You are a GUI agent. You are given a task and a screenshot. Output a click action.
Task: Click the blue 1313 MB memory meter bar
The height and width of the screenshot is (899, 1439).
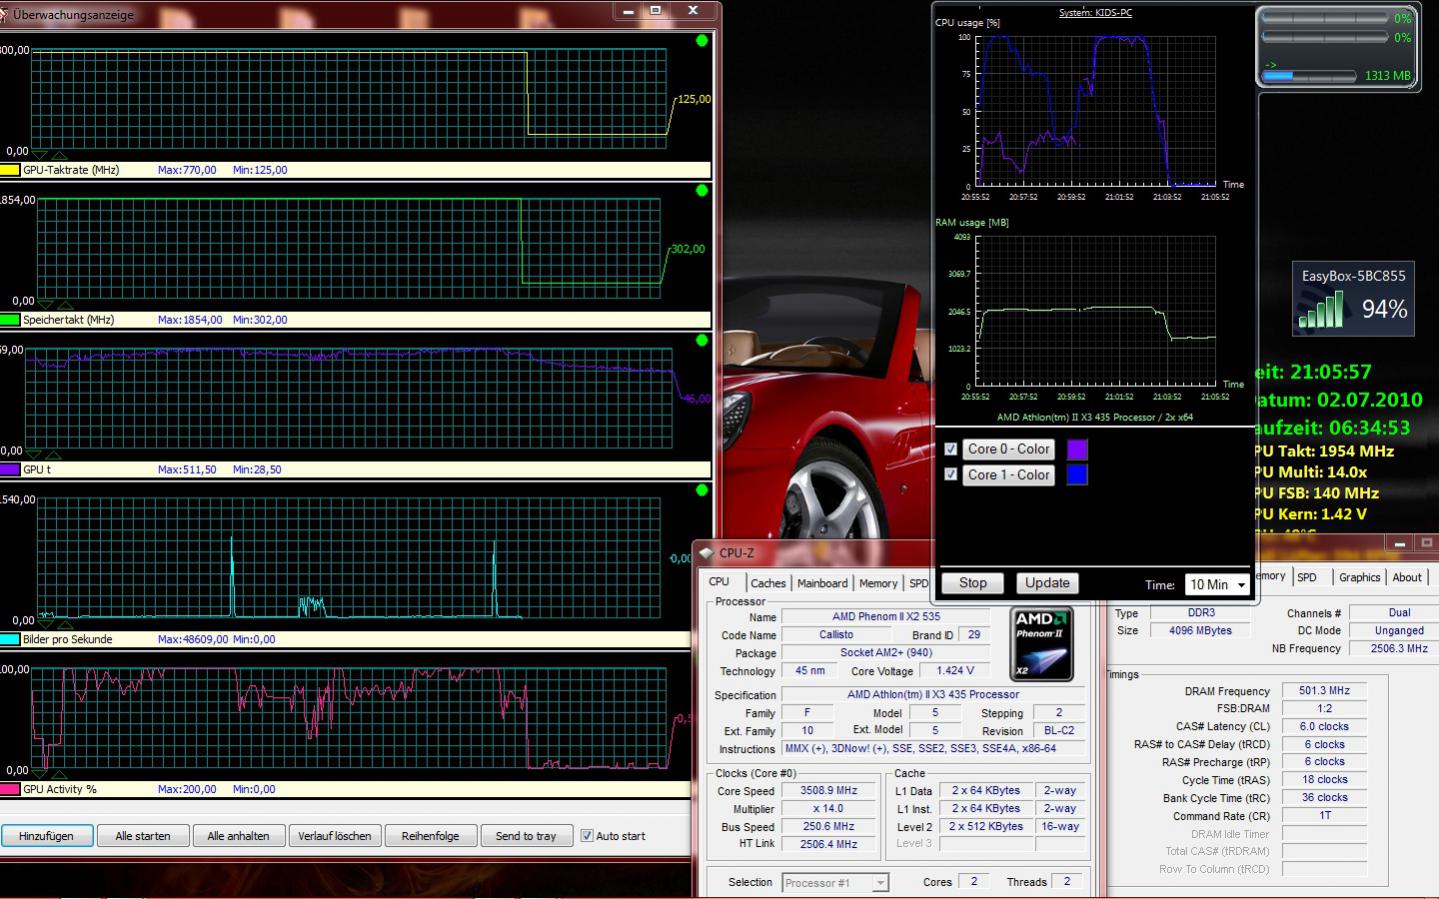click(1310, 75)
